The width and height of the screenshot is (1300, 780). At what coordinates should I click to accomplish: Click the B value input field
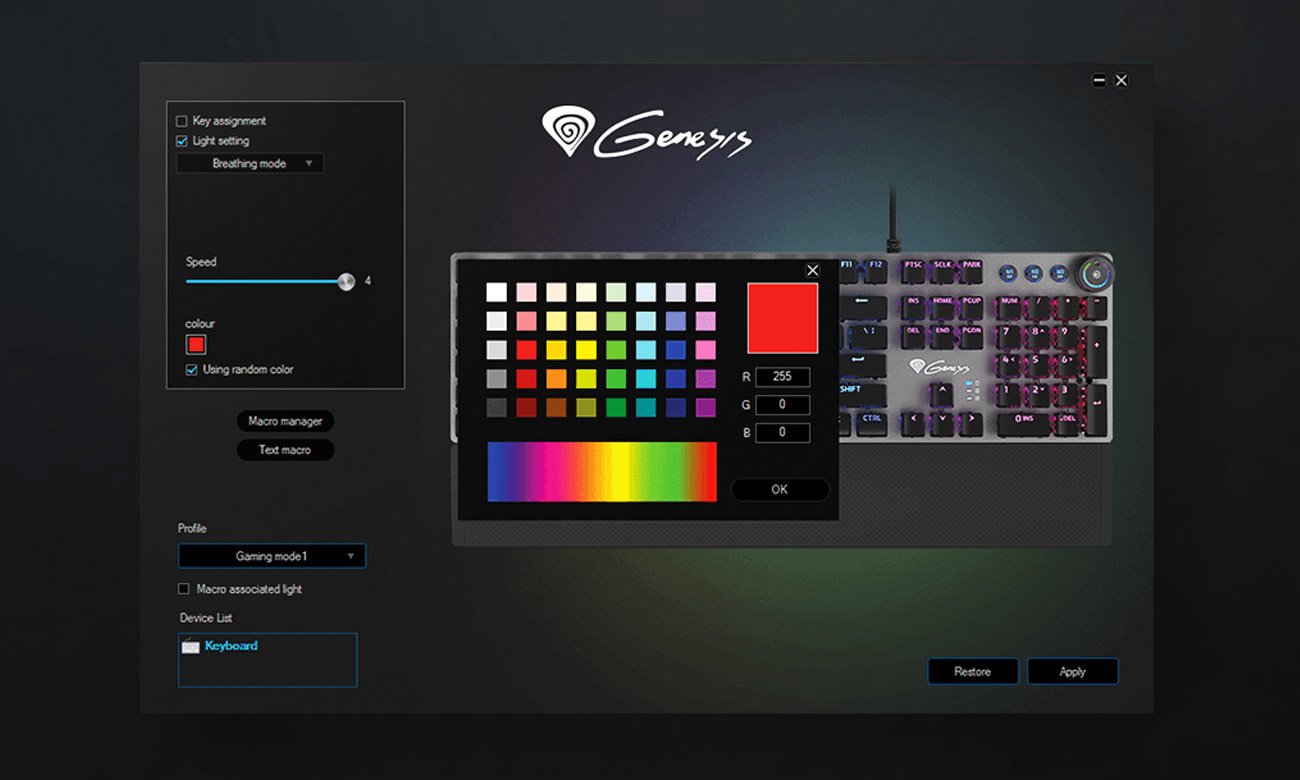point(783,433)
